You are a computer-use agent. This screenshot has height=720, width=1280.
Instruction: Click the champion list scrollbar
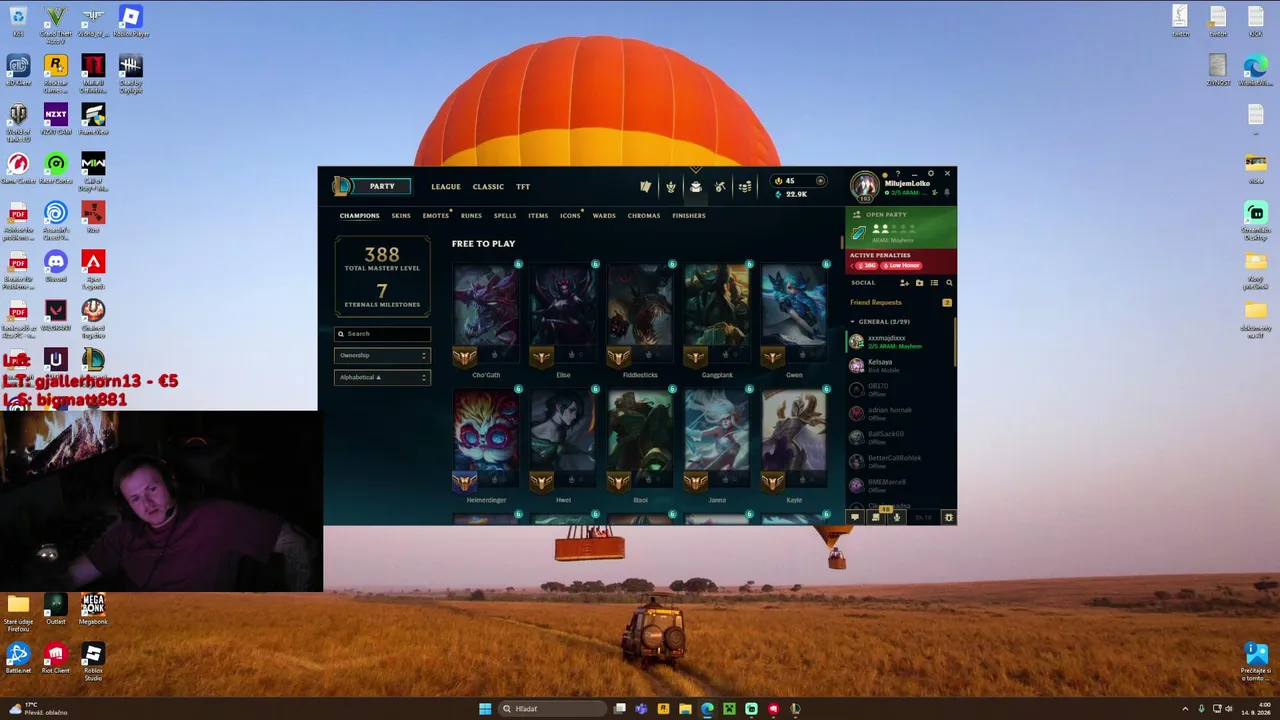coord(842,242)
